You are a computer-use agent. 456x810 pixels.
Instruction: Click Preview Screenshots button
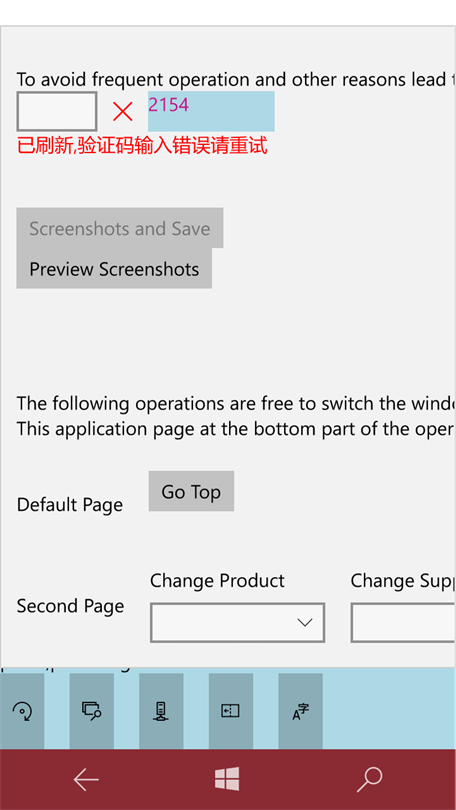pyautogui.click(x=114, y=269)
